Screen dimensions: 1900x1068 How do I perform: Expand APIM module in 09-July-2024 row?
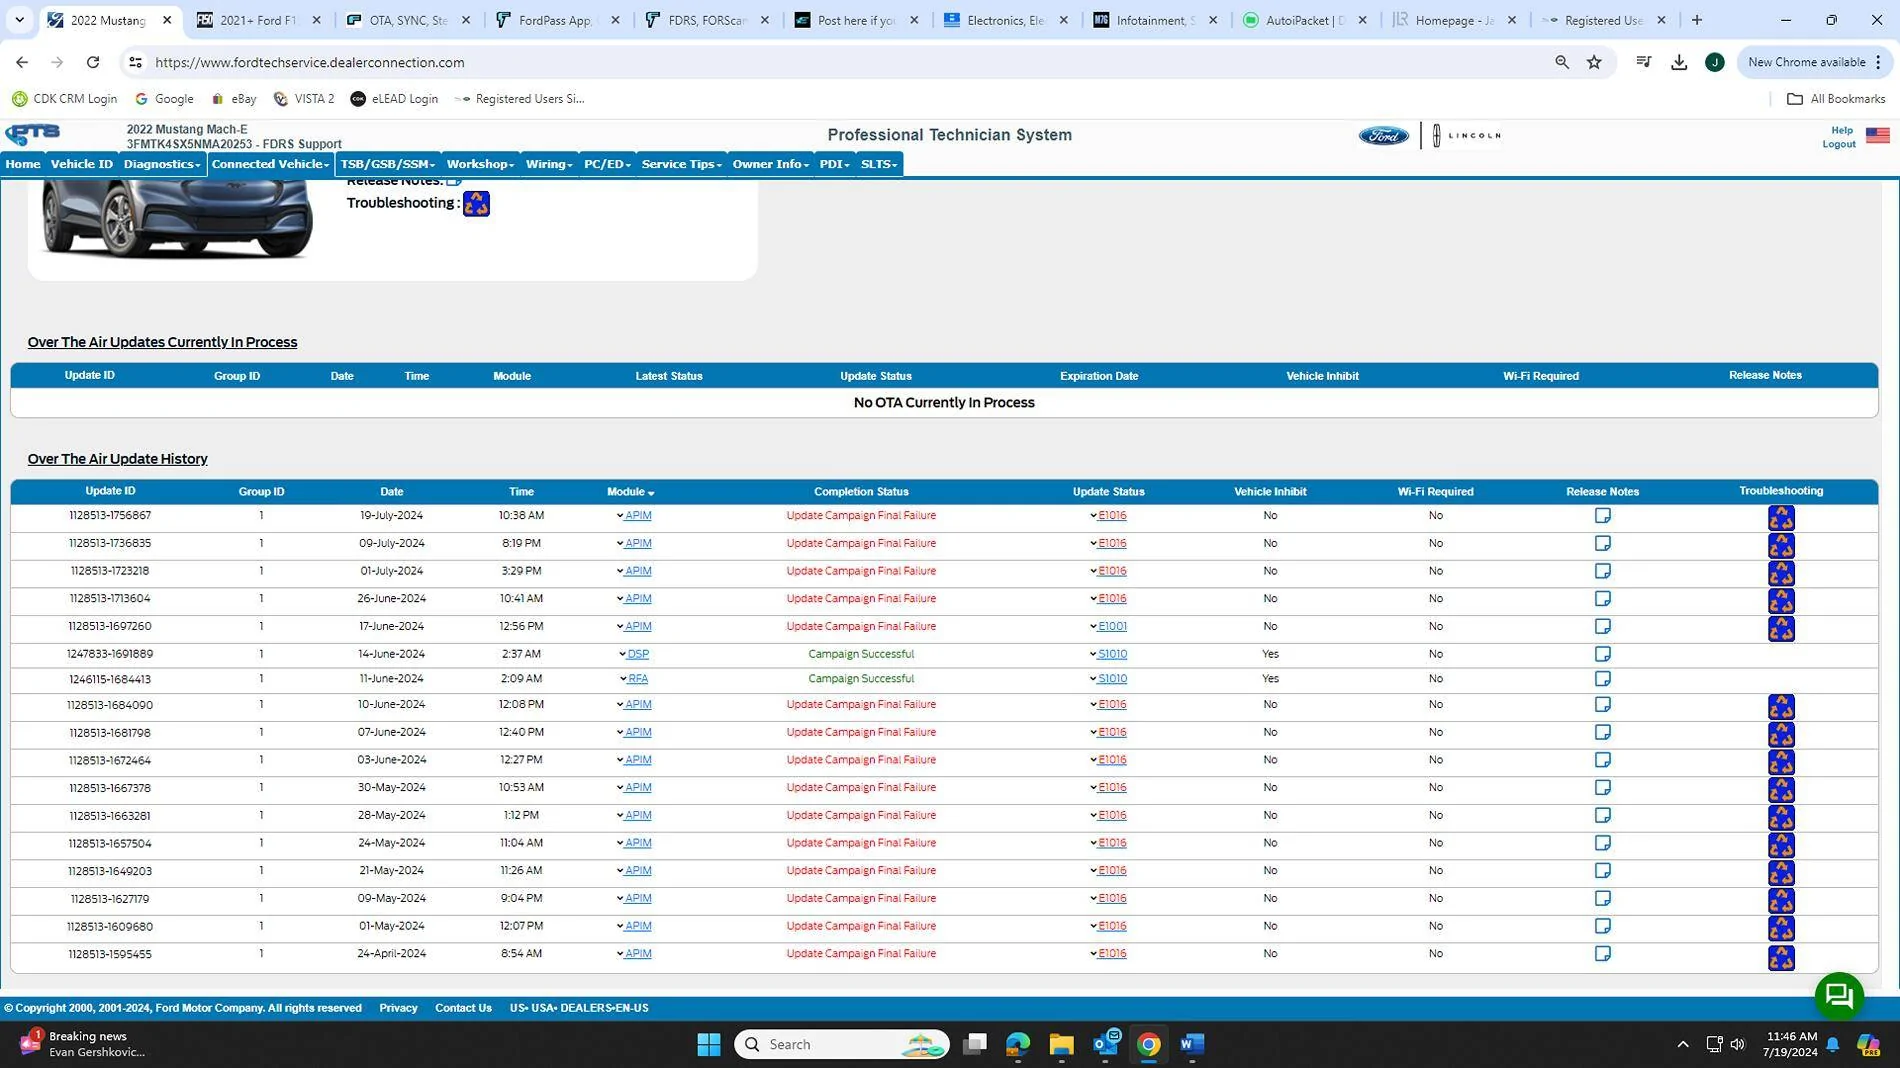[619, 544]
